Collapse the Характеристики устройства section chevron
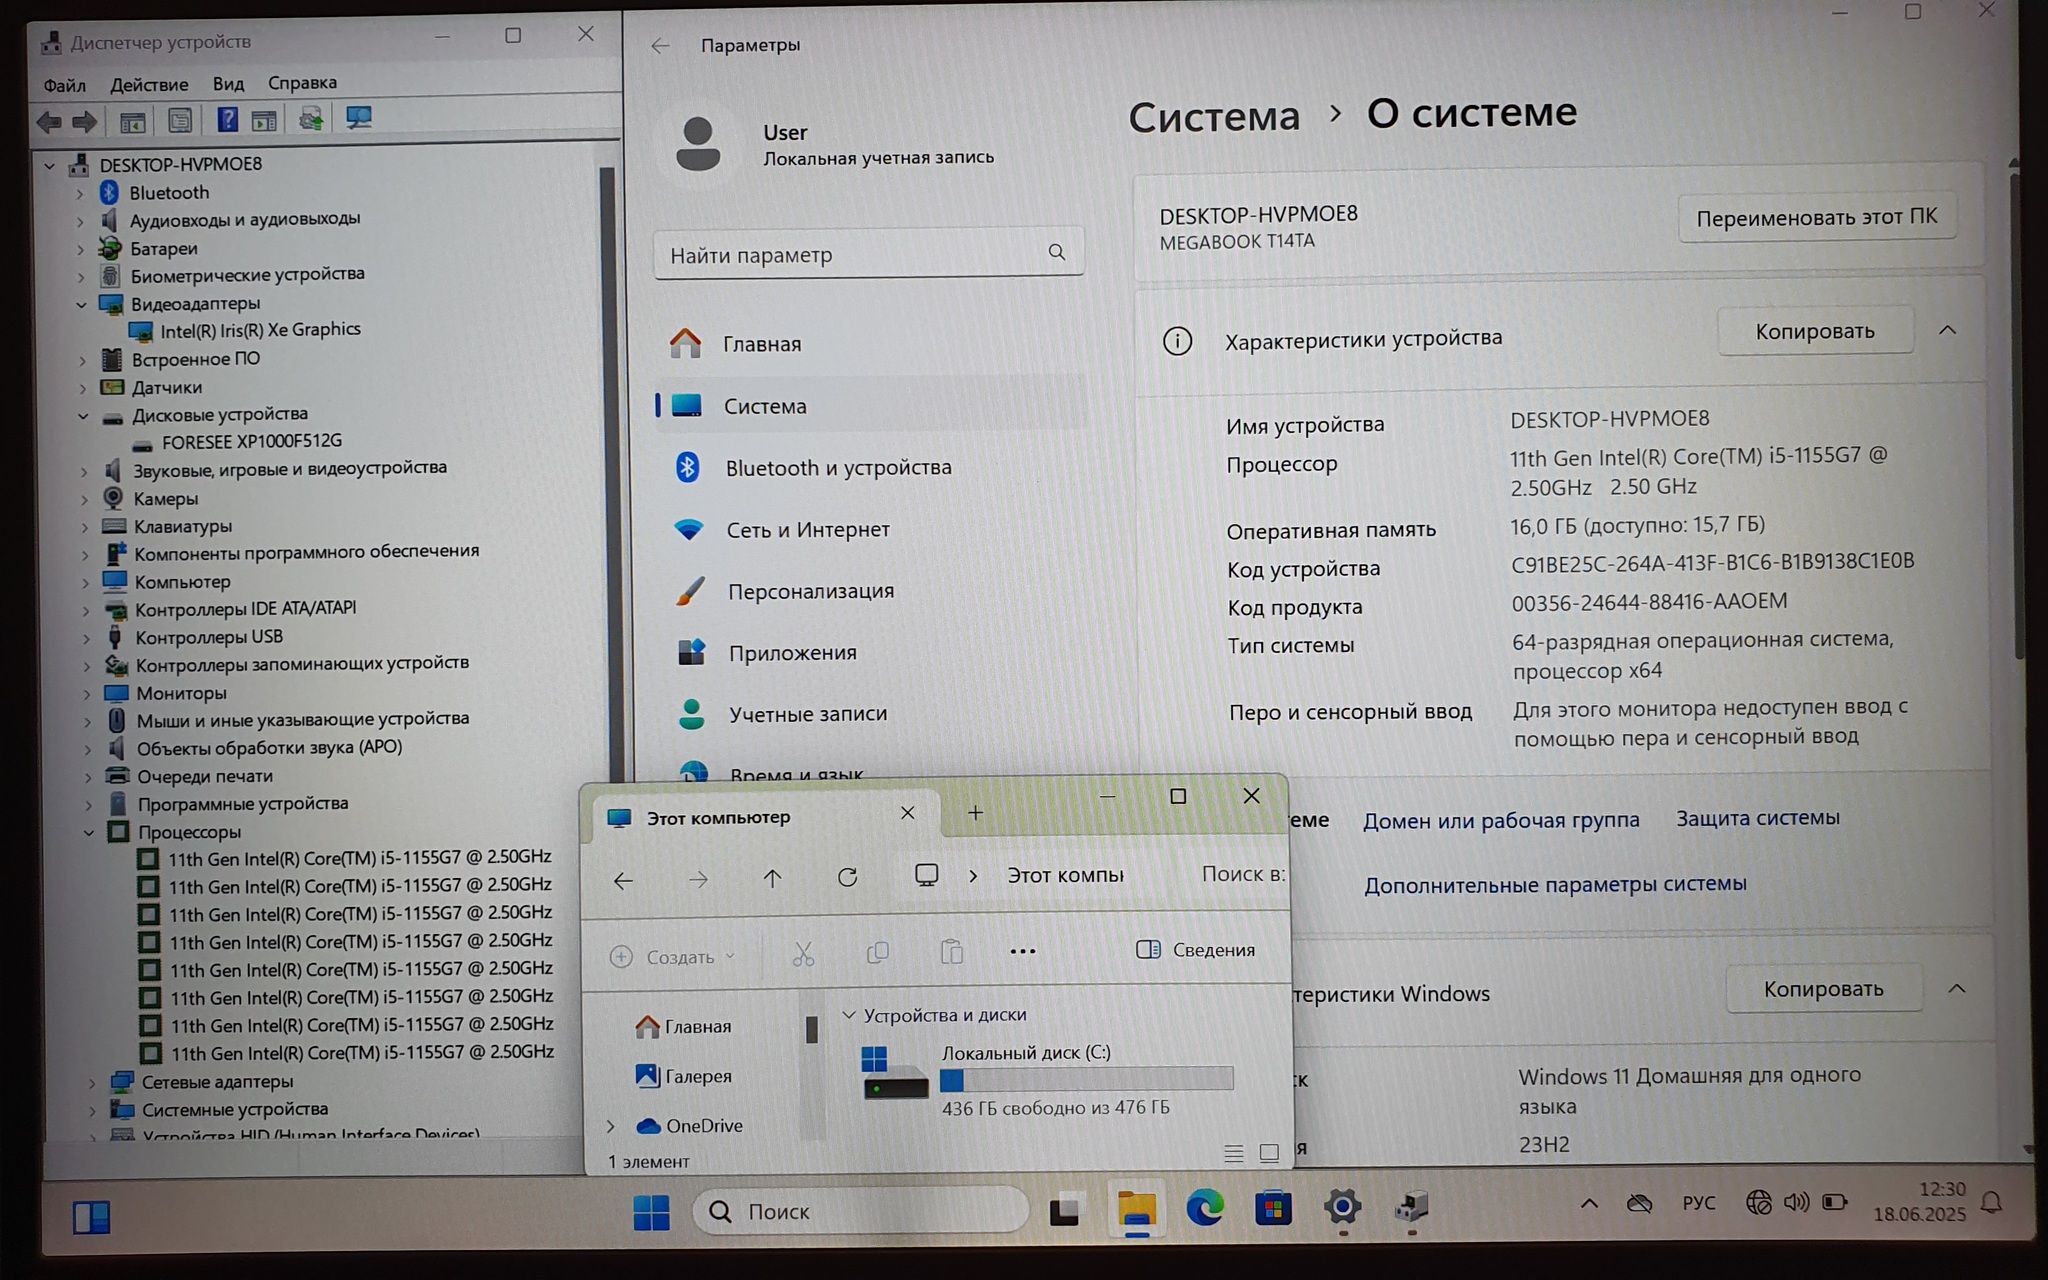Image resolution: width=2048 pixels, height=1280 pixels. click(x=1947, y=331)
